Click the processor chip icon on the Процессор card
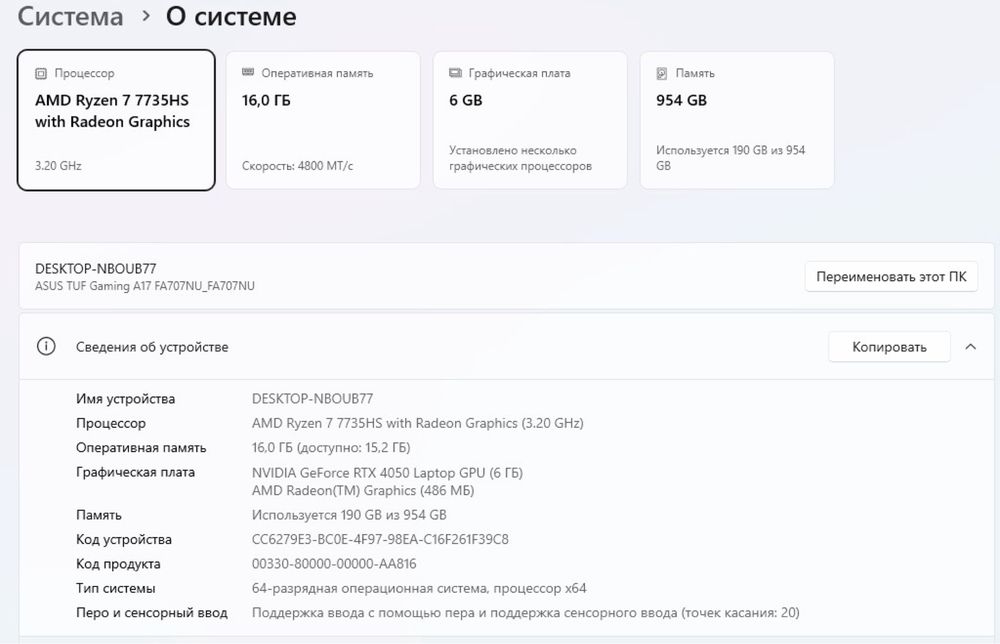The image size is (1000, 644). [x=41, y=73]
